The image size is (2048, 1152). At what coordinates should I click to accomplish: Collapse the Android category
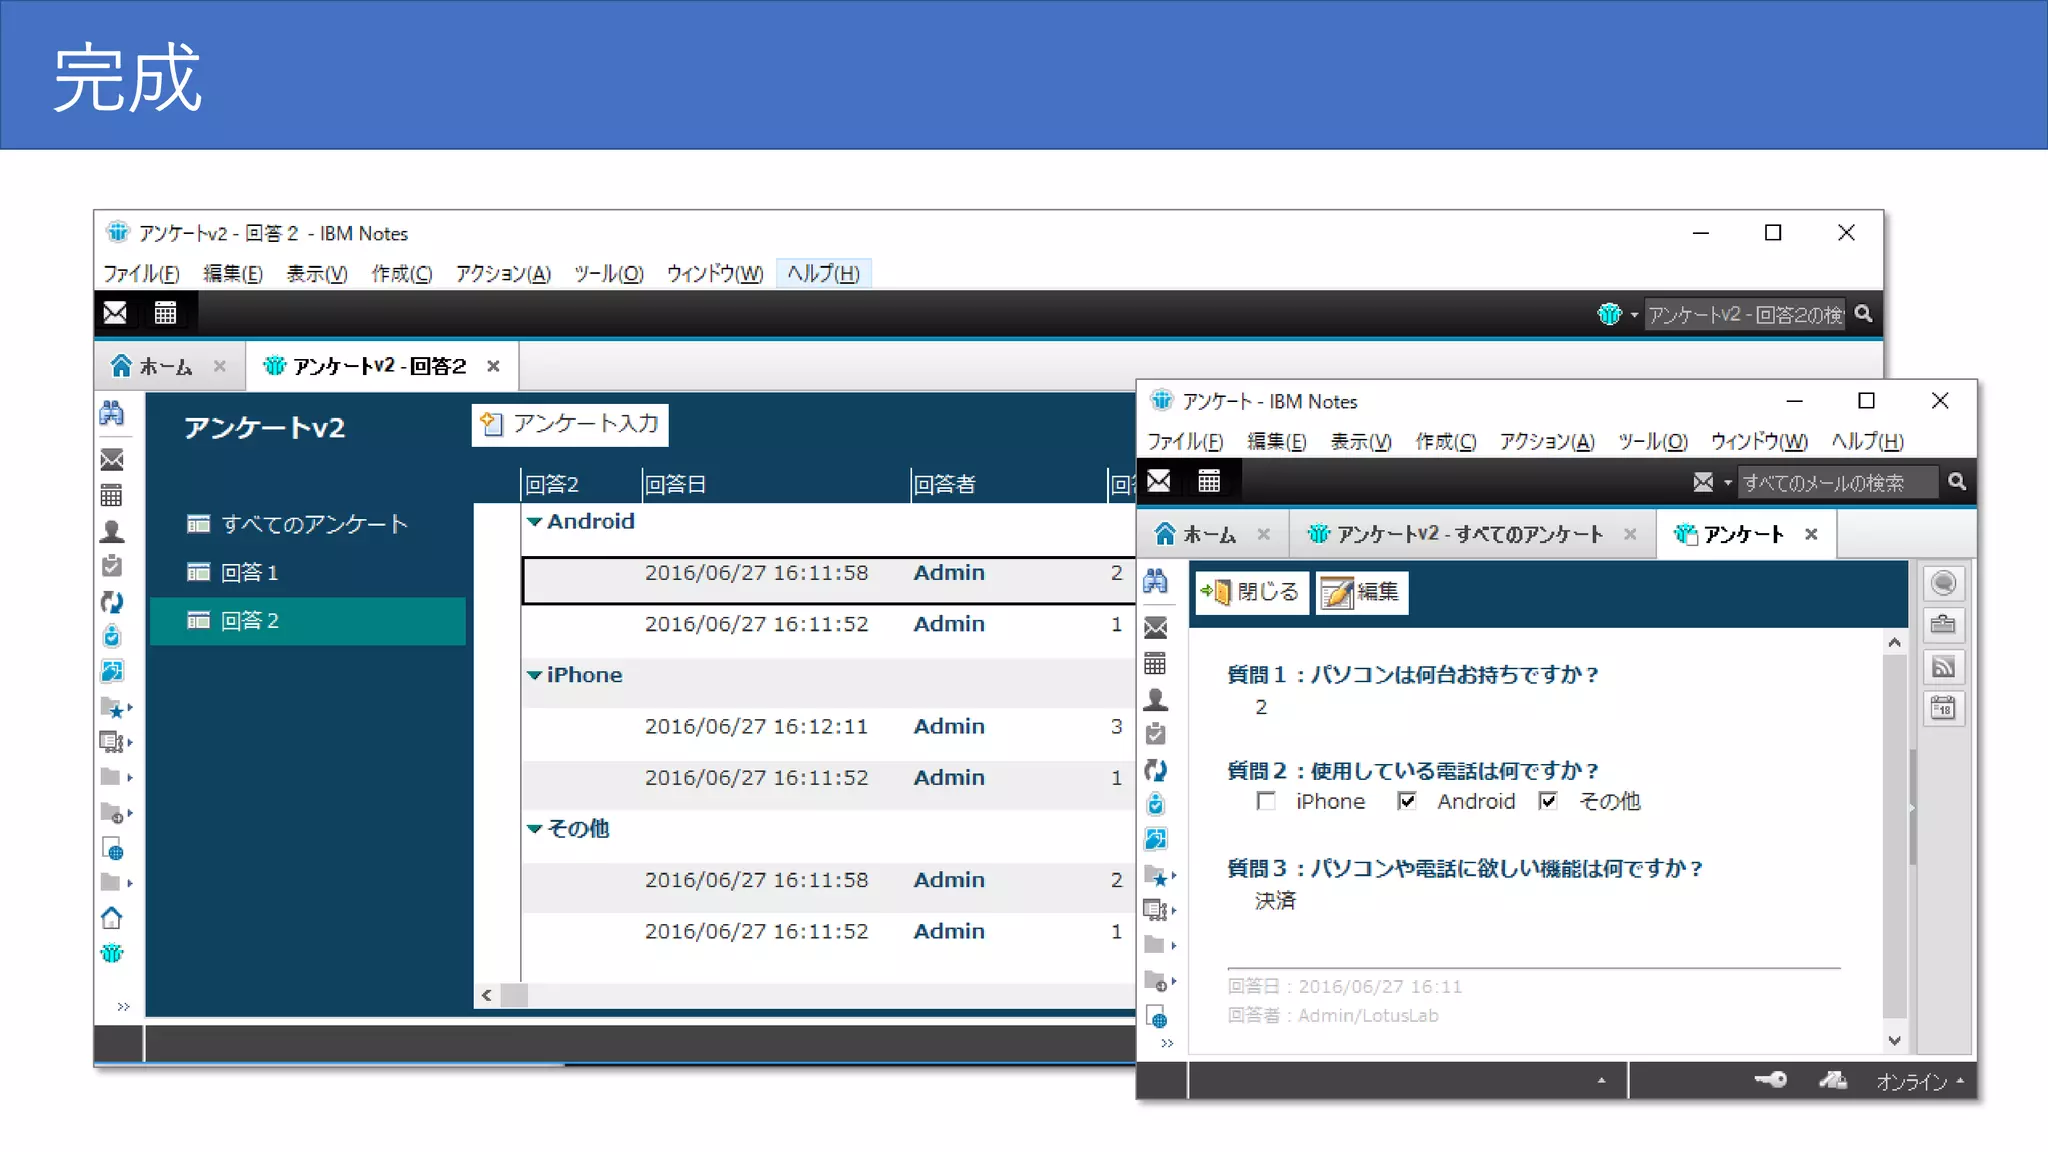[535, 522]
